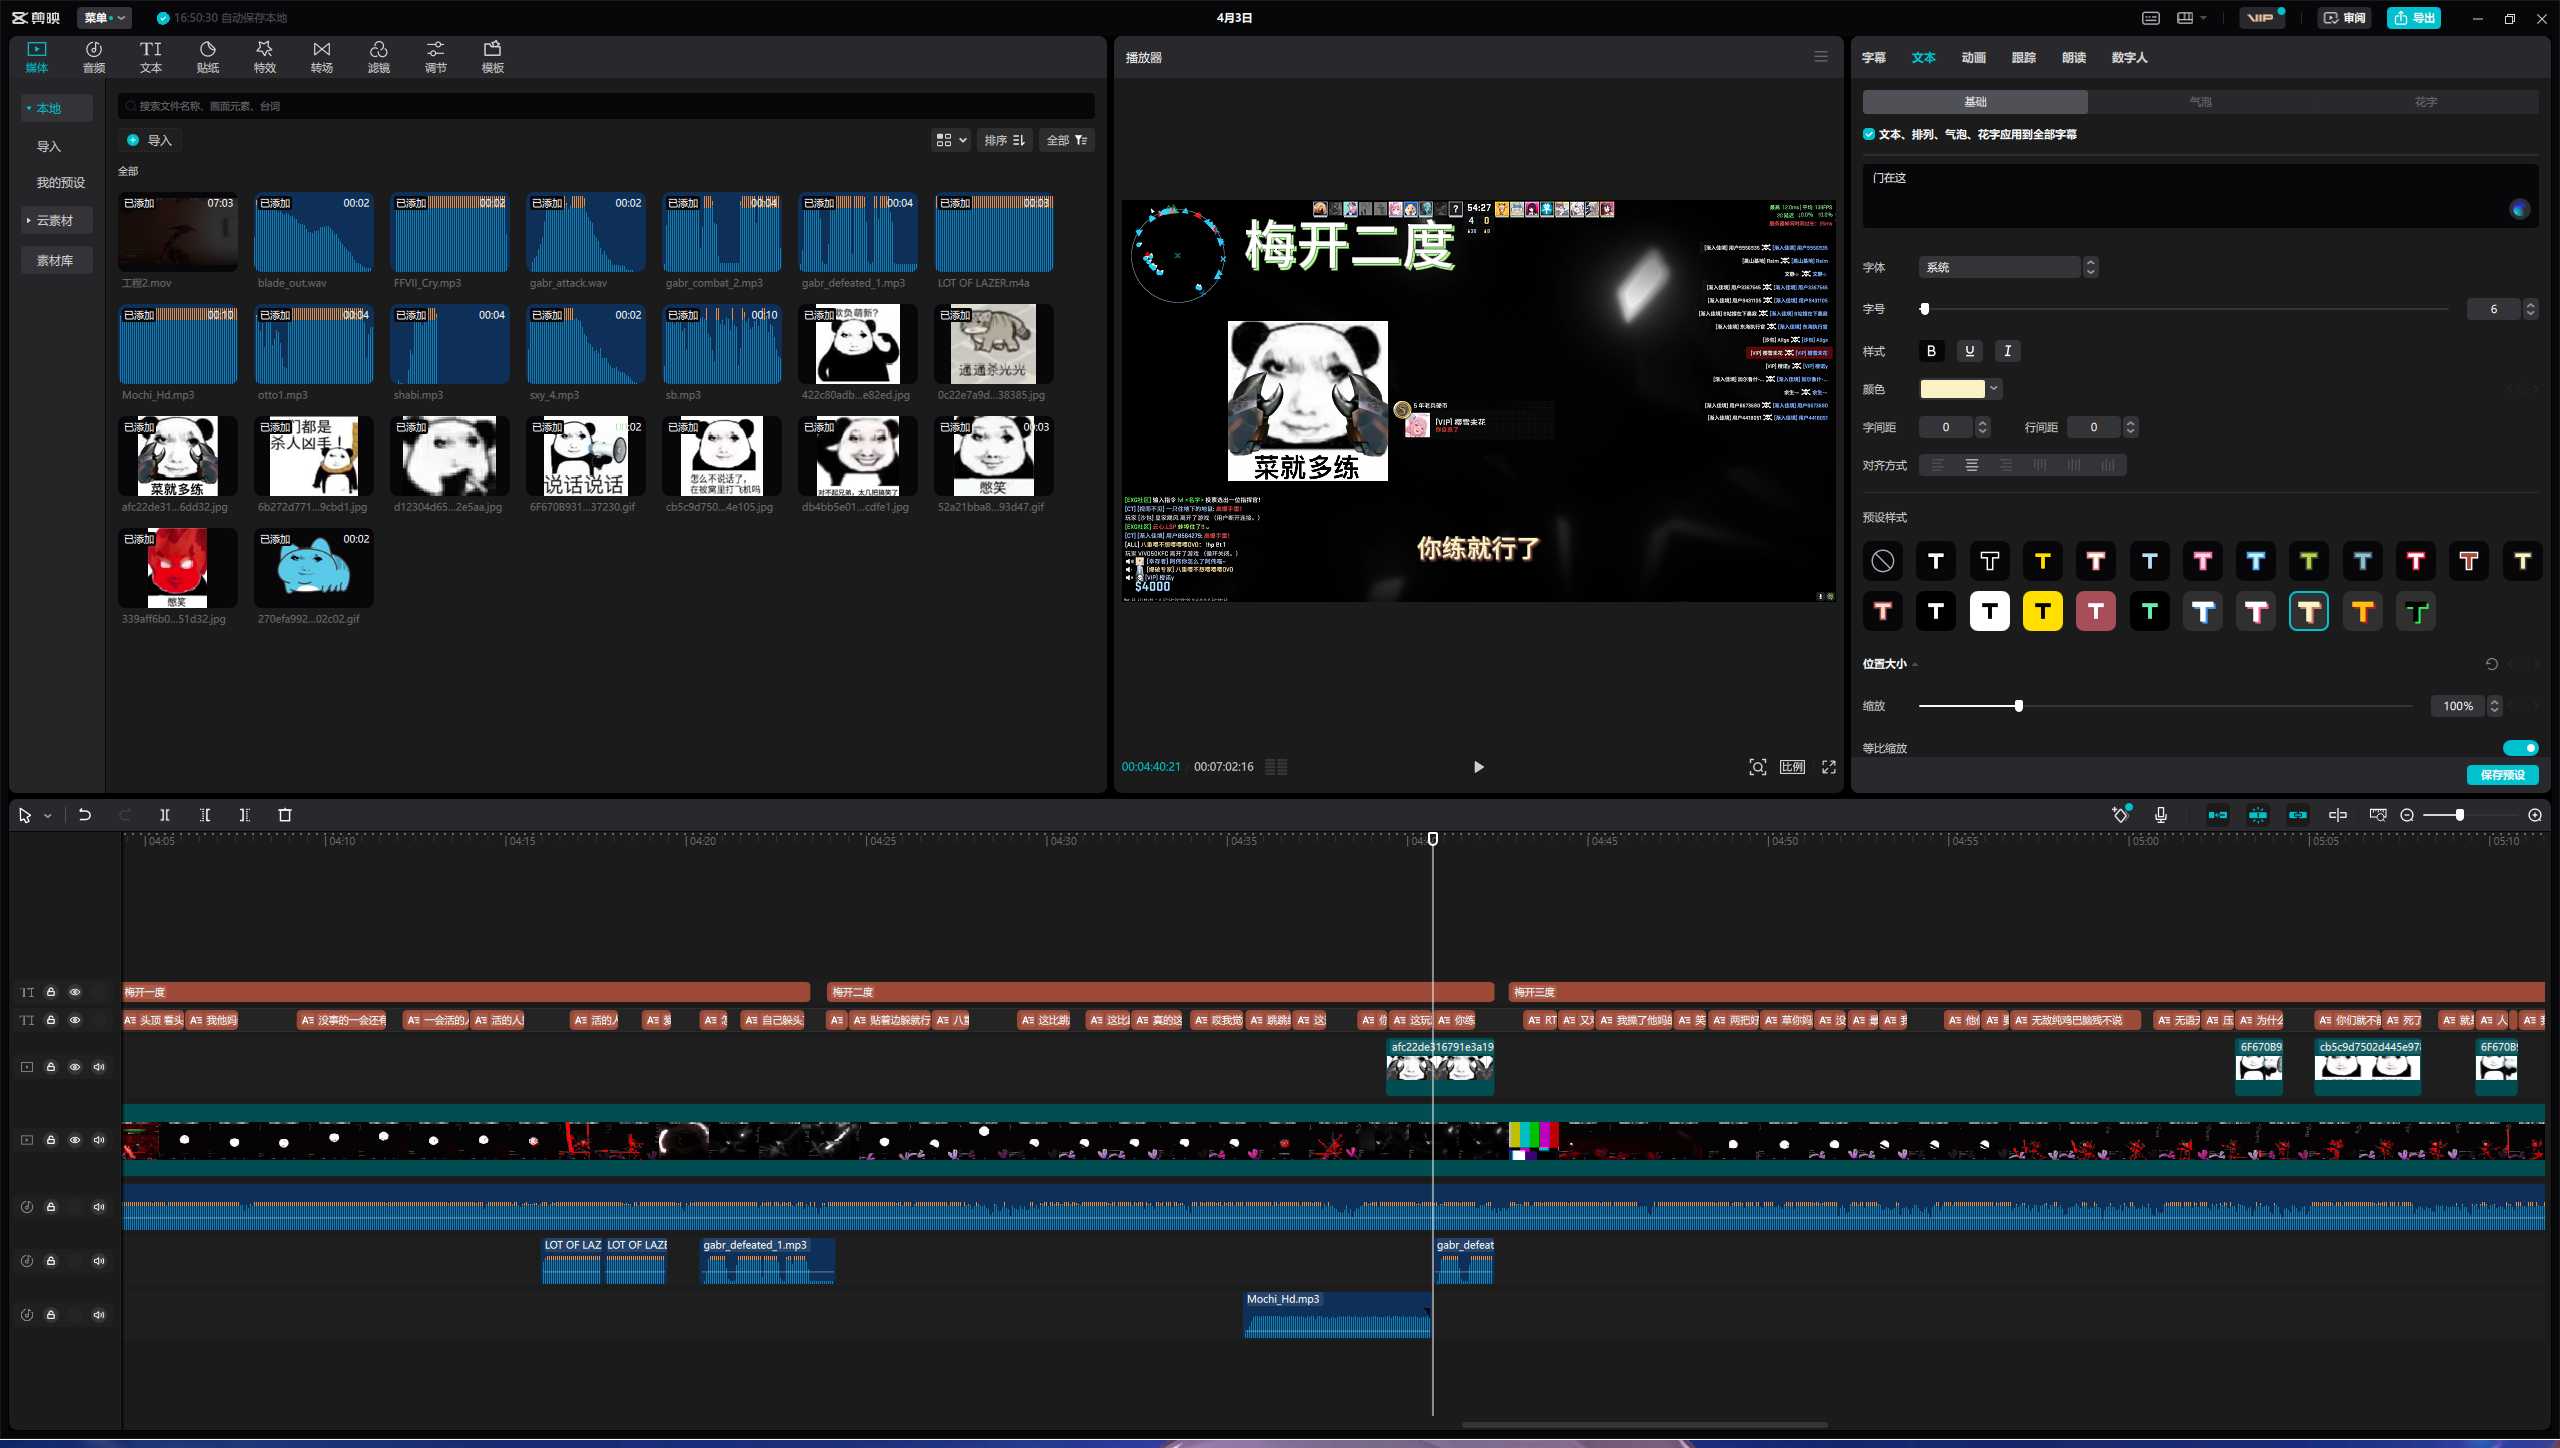The image size is (2560, 1448).
Task: Click the zoom in timeline magnifier
Action: pos(2534,815)
